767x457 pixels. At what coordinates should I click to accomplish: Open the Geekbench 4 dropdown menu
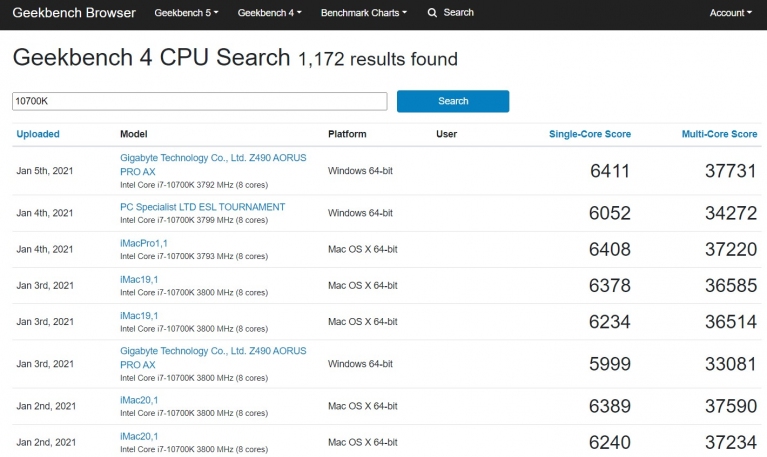point(270,13)
